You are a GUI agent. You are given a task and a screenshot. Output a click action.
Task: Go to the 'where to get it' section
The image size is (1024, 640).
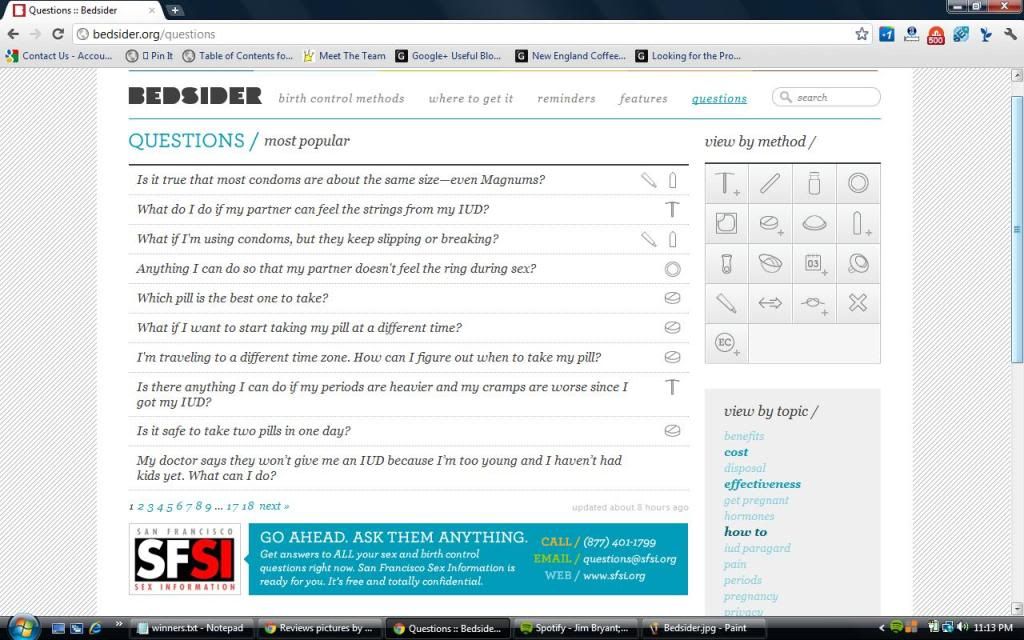point(470,98)
